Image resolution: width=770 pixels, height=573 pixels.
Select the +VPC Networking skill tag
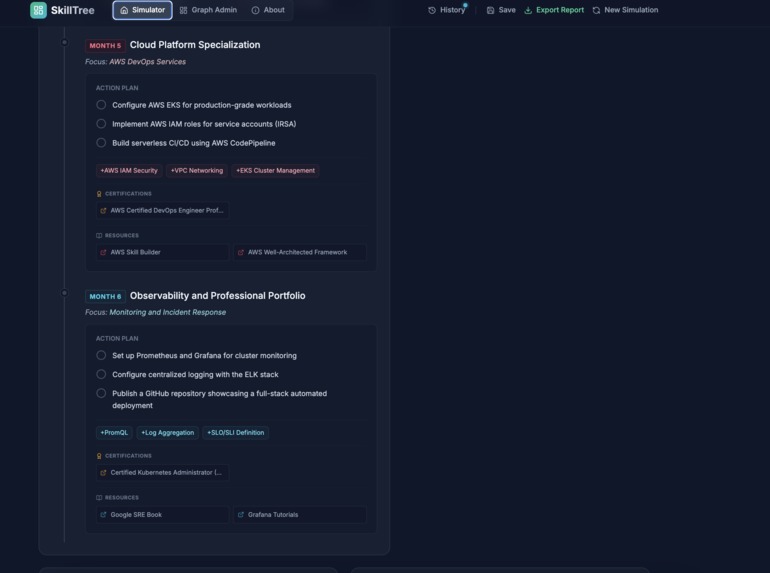197,170
